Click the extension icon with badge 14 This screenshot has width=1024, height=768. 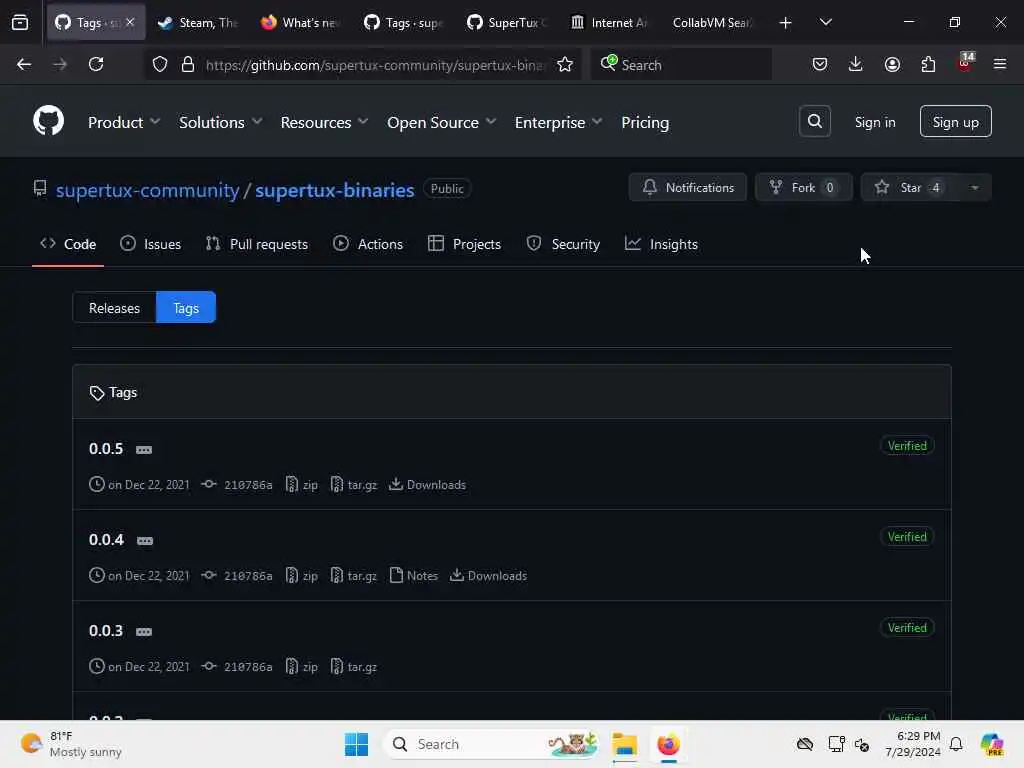965,63
